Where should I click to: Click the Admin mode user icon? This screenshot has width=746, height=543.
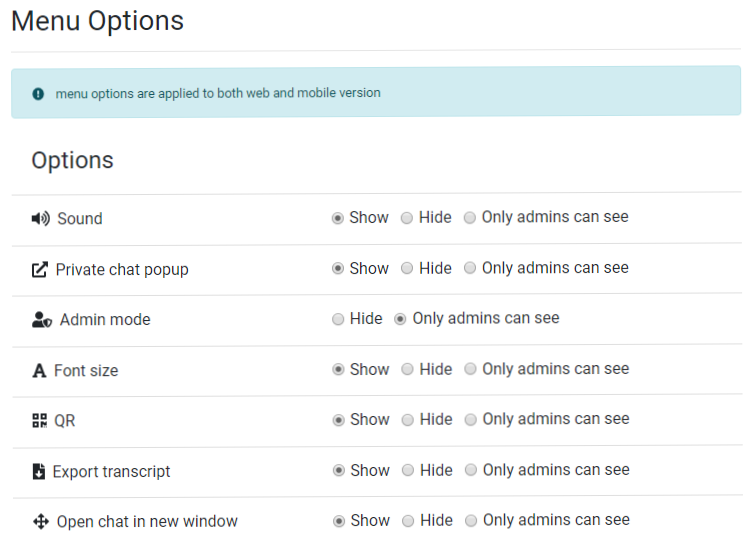(42, 320)
